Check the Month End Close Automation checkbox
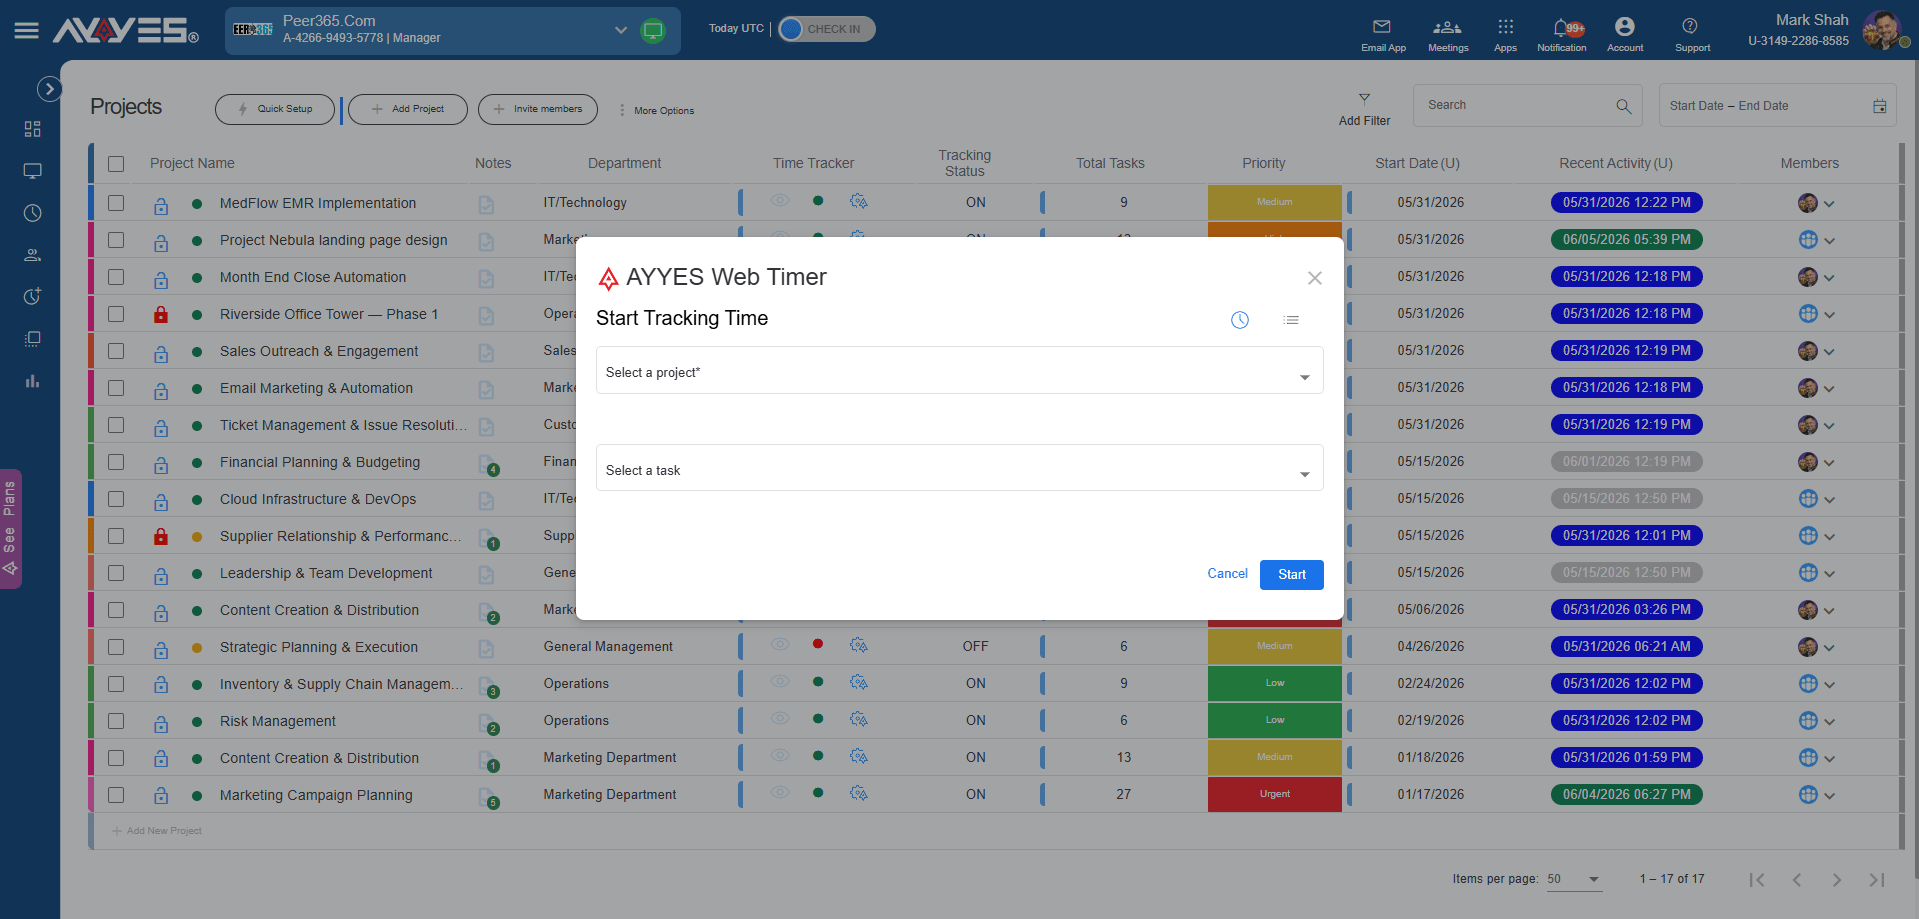This screenshot has width=1919, height=919. pos(116,277)
